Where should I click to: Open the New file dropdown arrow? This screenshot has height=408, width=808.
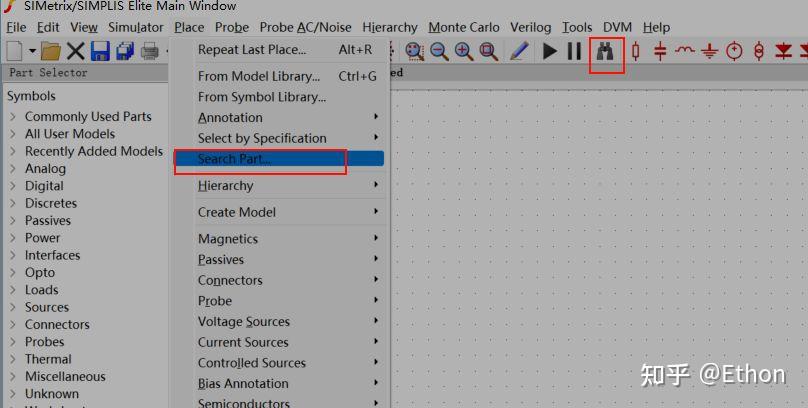click(x=32, y=51)
